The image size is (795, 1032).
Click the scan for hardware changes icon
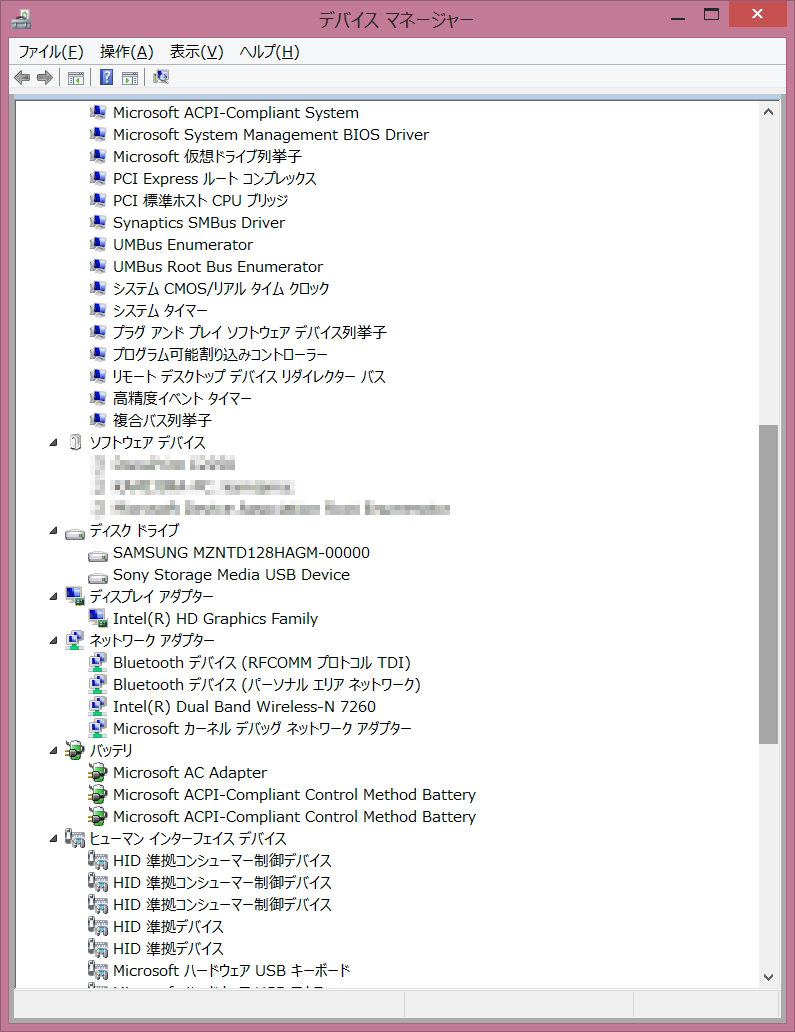(161, 78)
